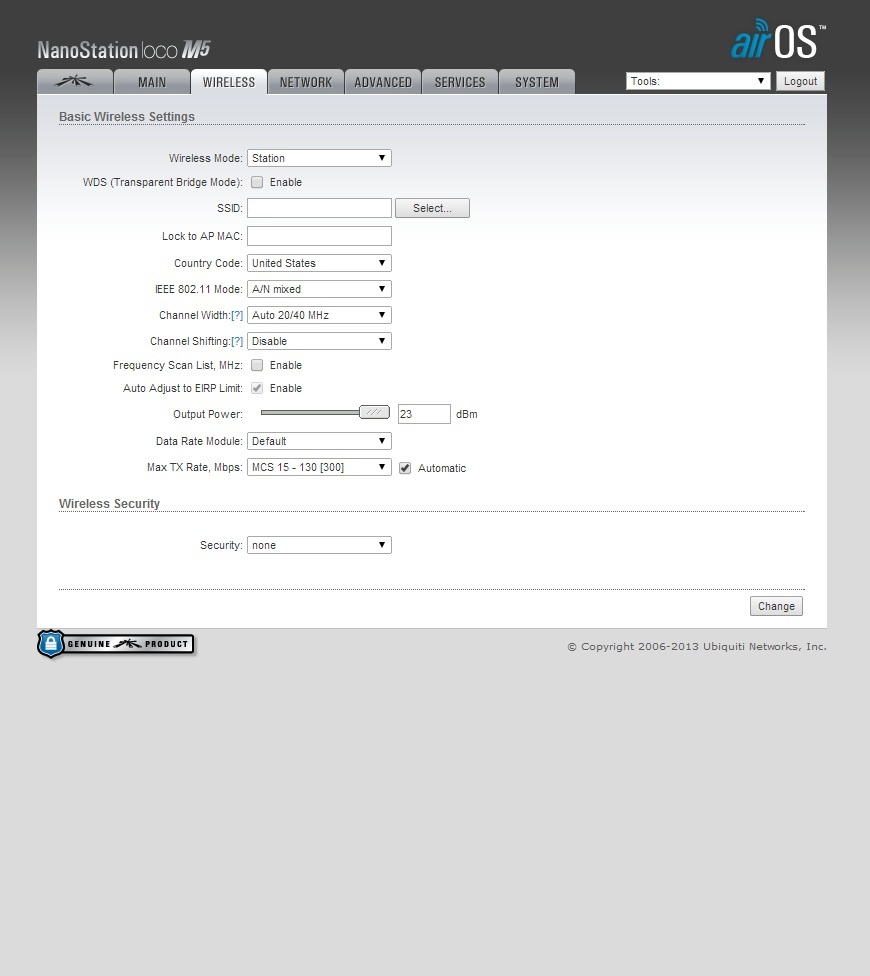This screenshot has width=870, height=976.
Task: Expand the IEEE 802.11 Mode dropdown
Action: coord(319,289)
